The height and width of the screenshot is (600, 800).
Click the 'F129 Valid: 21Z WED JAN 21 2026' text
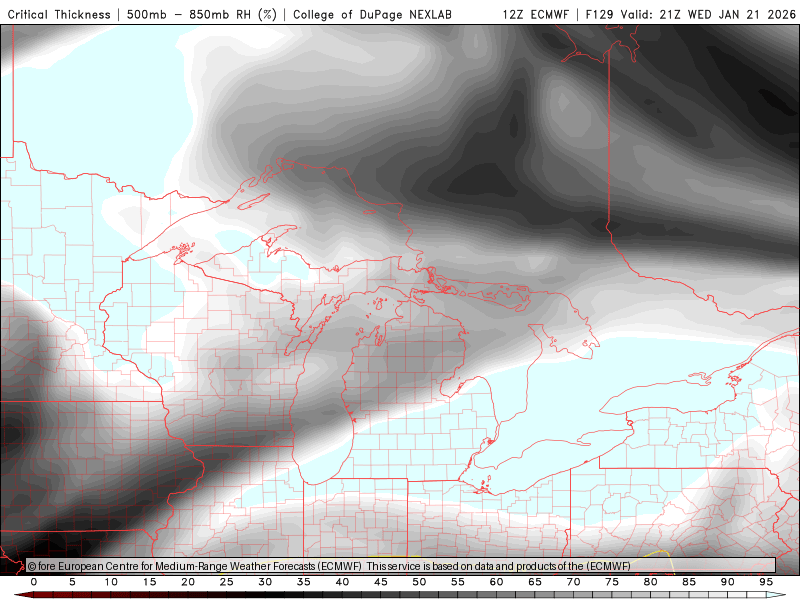click(690, 15)
